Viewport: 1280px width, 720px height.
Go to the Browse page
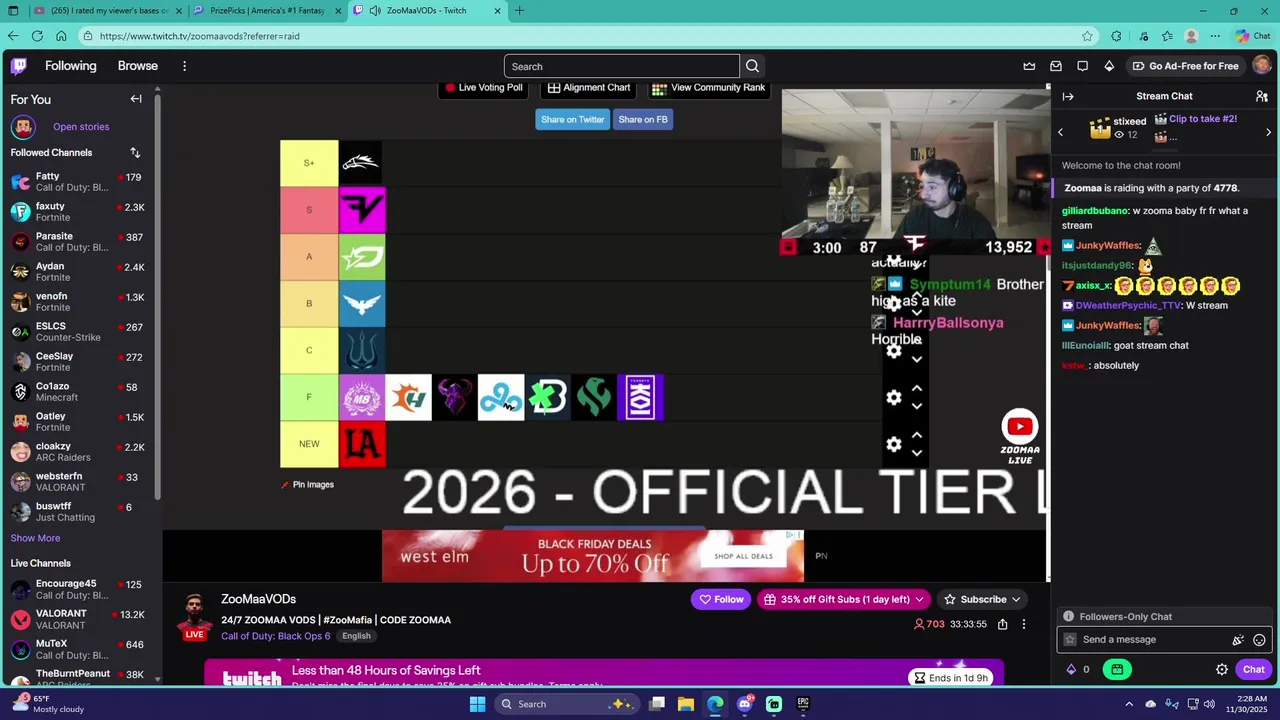[x=138, y=66]
